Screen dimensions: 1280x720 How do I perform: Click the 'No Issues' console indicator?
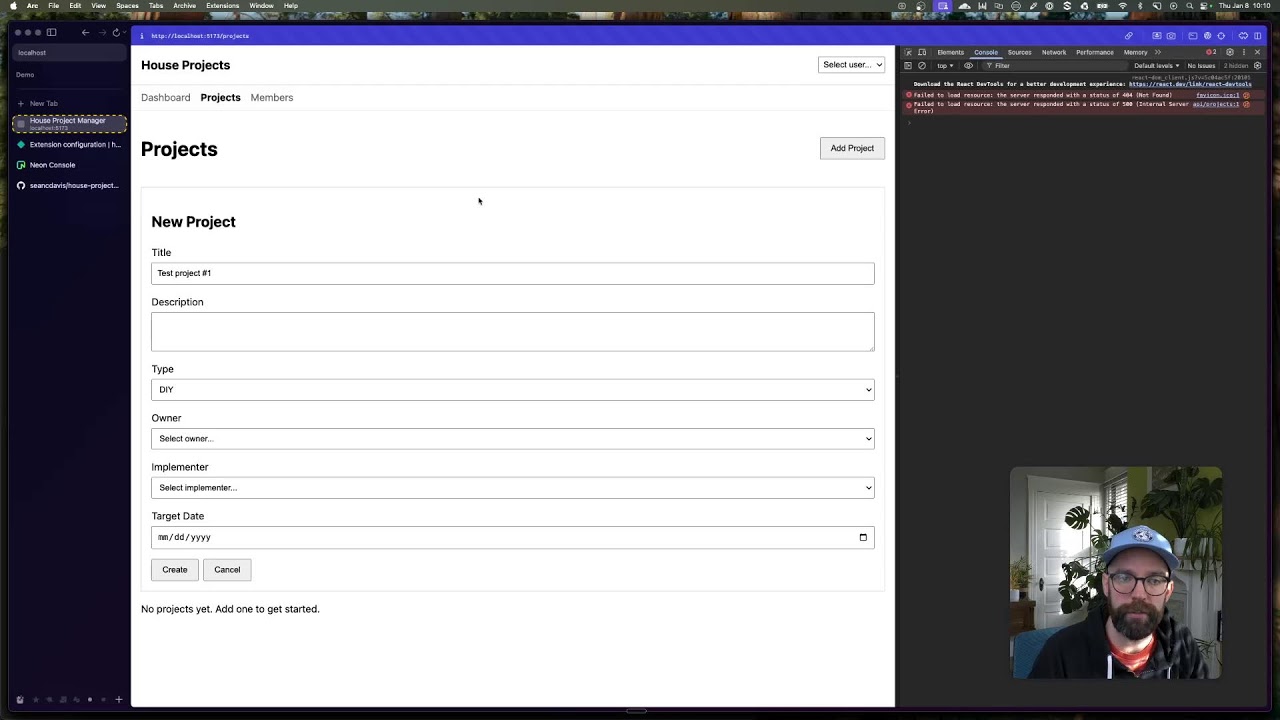[1201, 66]
